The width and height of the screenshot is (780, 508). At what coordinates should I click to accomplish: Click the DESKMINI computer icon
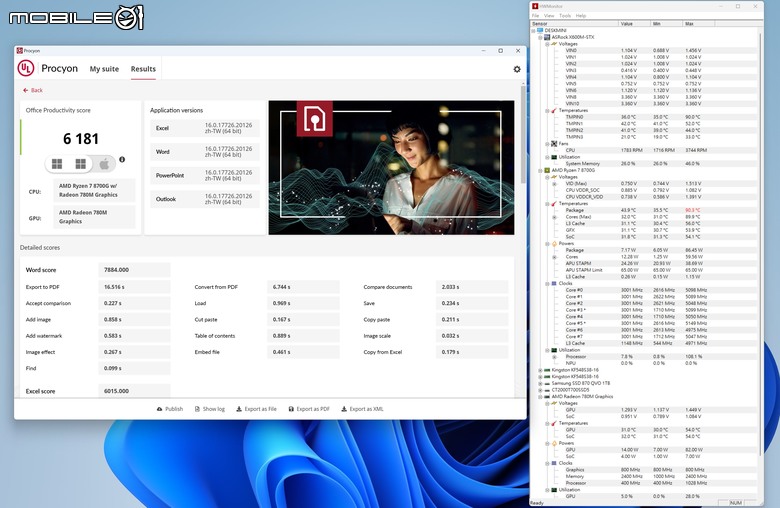[x=541, y=30]
